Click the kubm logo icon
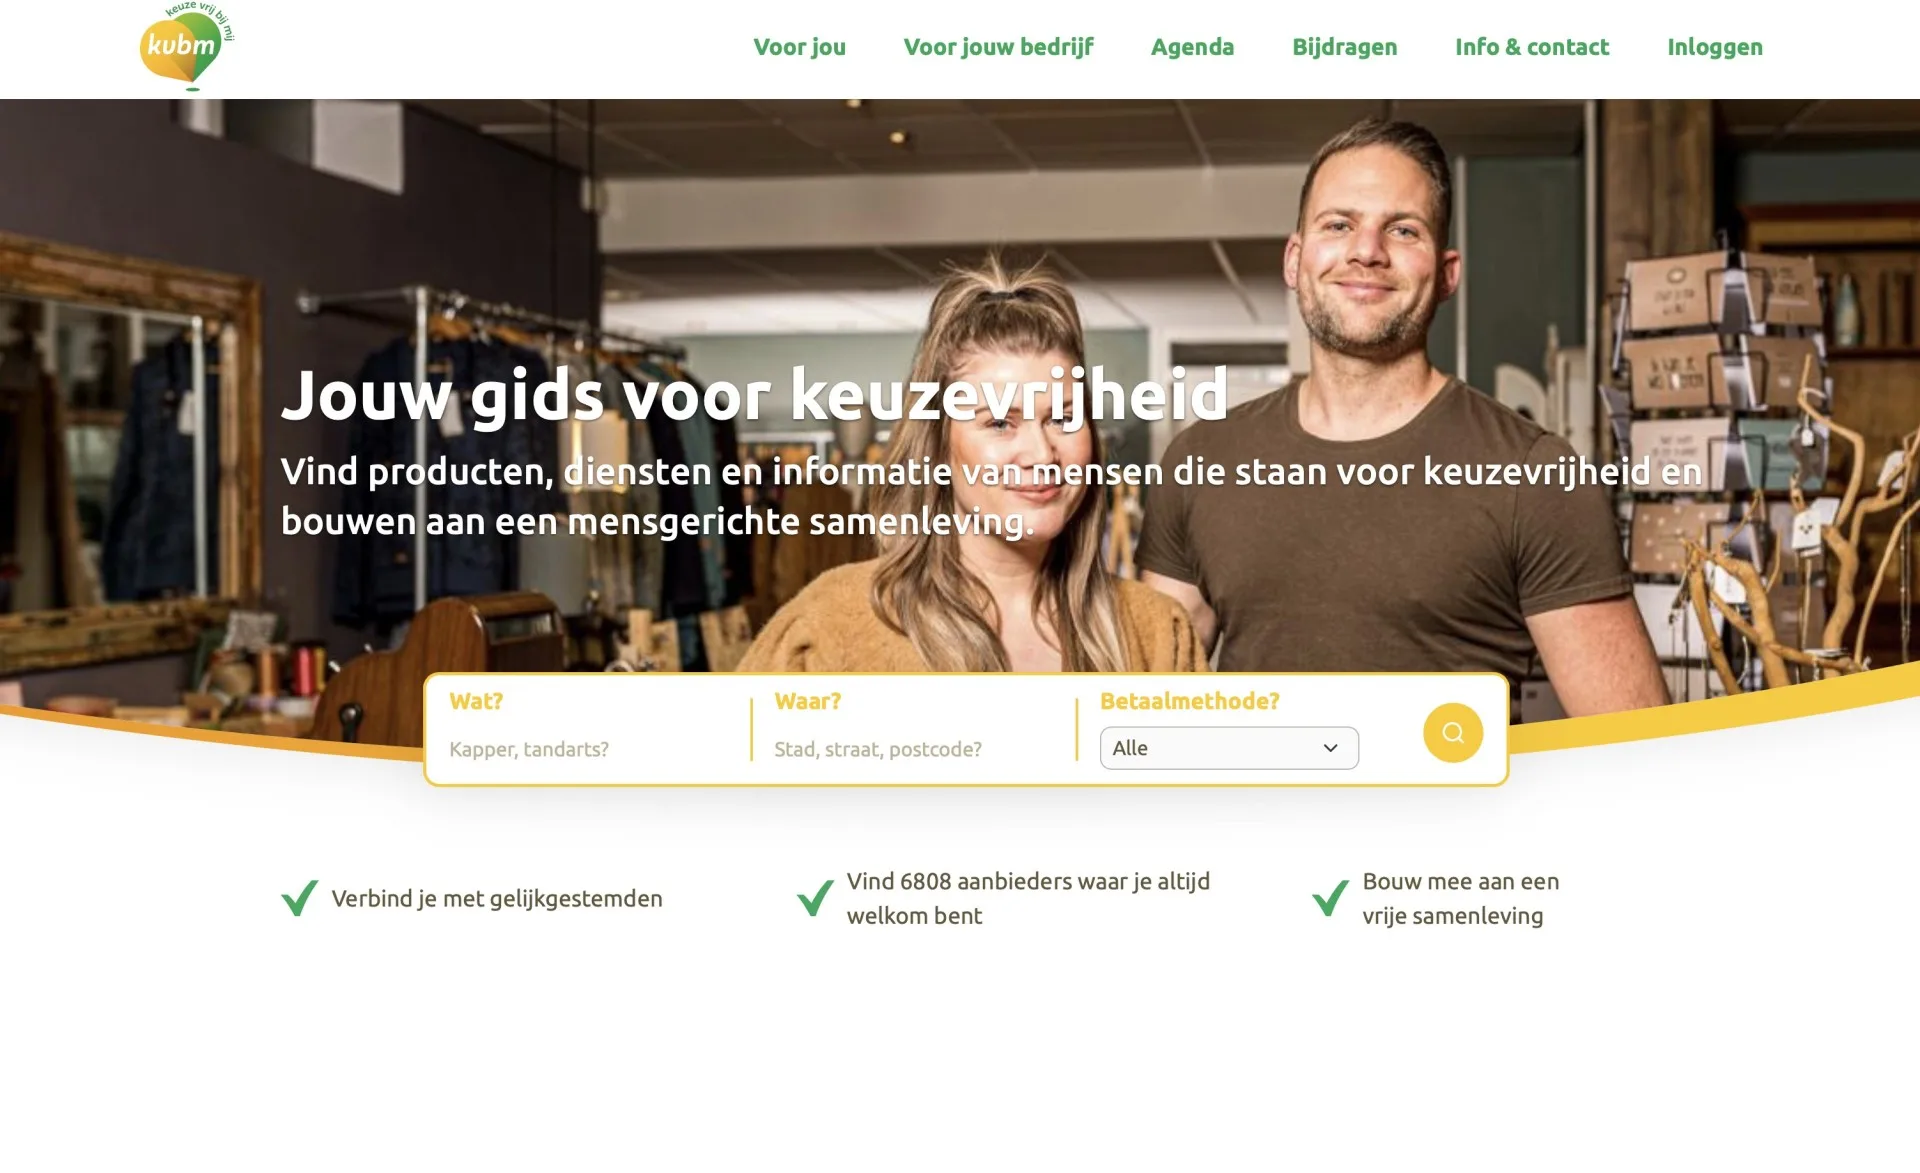Screen dimensions: 1920x1173 pyautogui.click(x=187, y=46)
